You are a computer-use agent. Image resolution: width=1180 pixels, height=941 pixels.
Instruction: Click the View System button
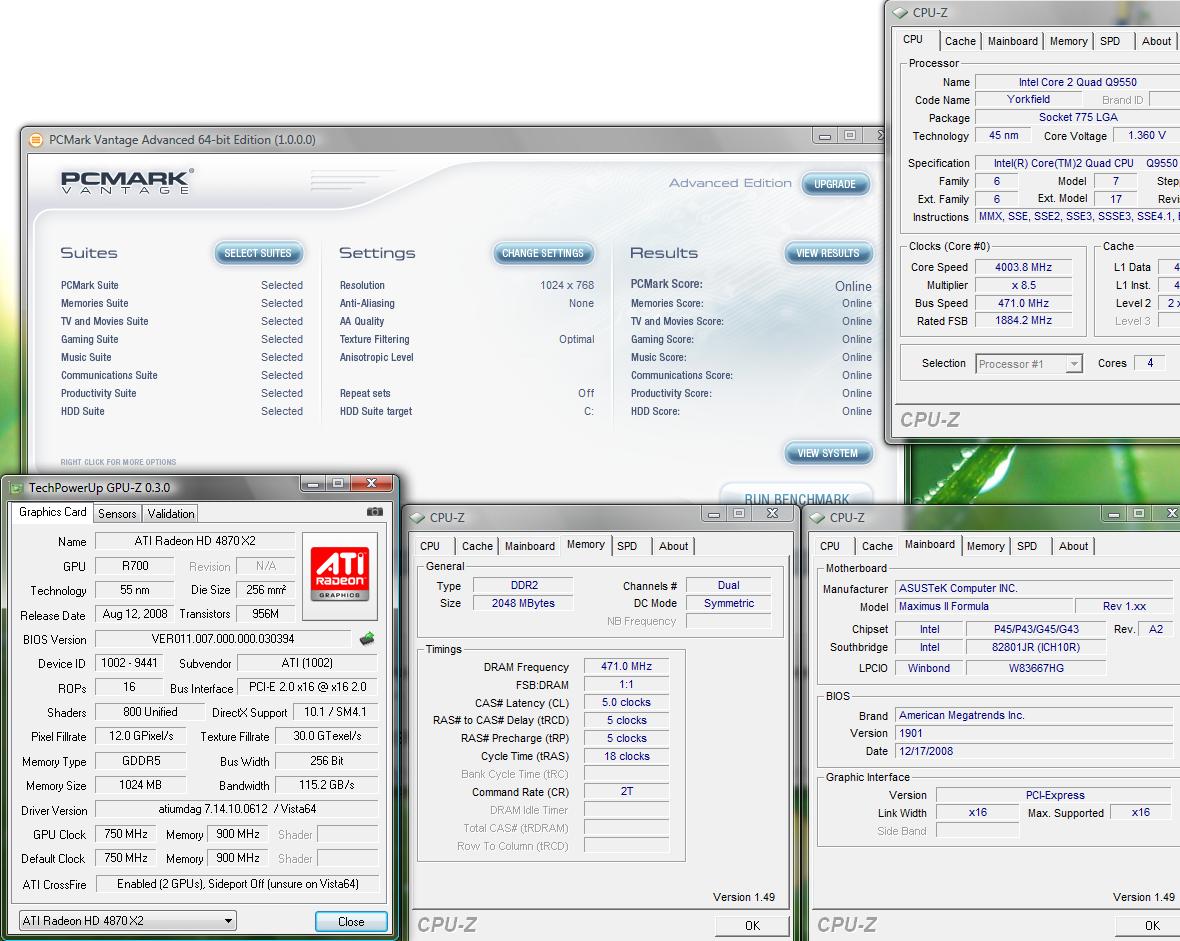[828, 453]
